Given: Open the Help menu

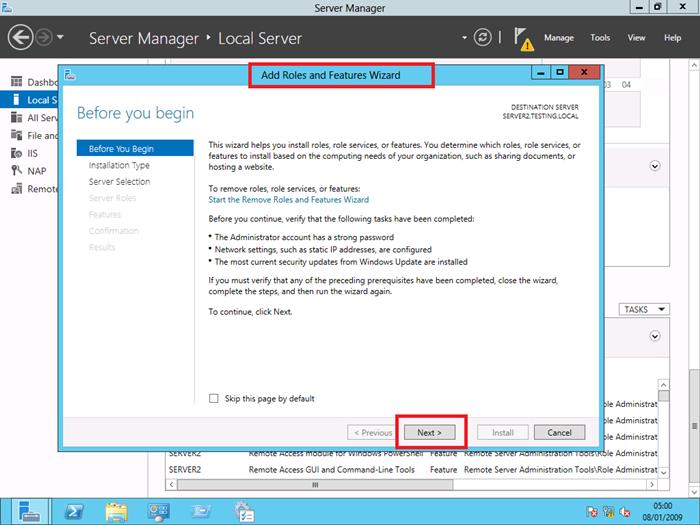Looking at the screenshot, I should (672, 38).
